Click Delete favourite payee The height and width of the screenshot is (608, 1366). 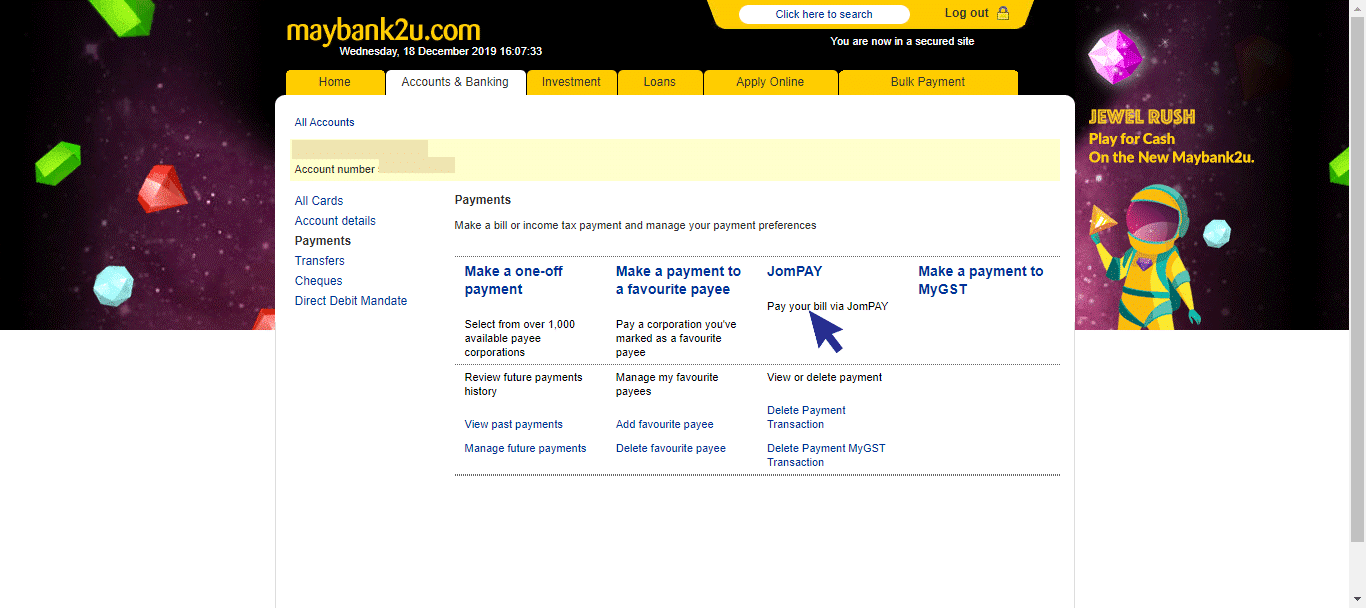coord(670,448)
